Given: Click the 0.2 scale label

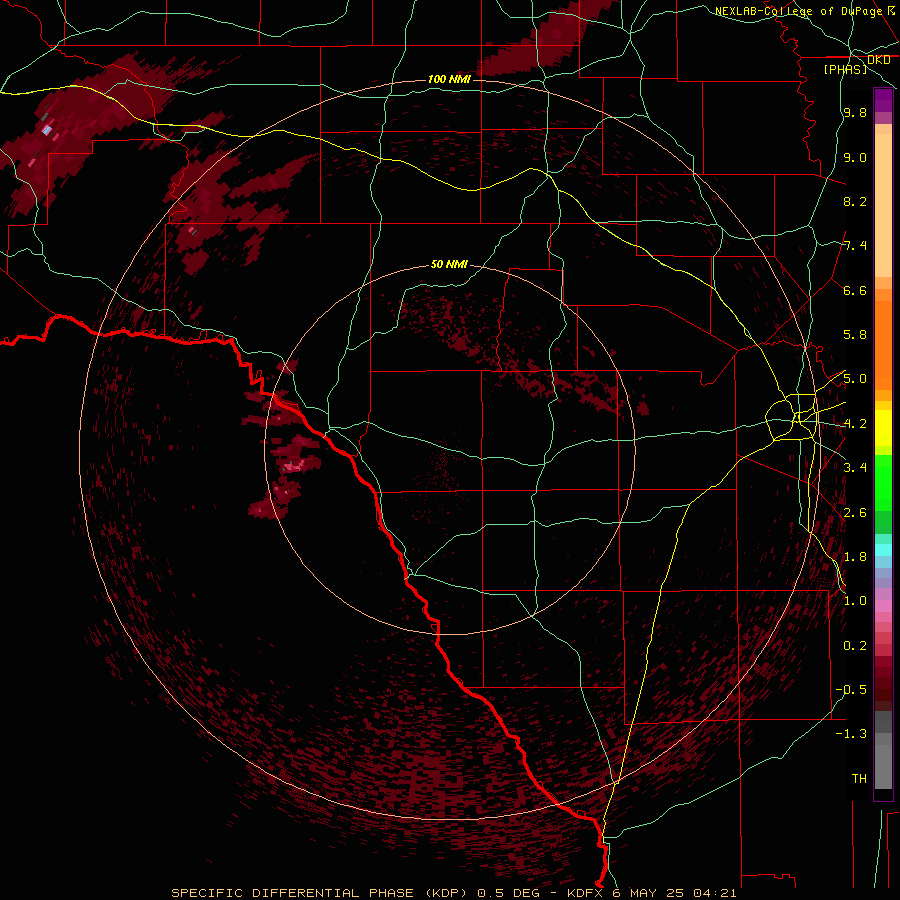Looking at the screenshot, I should point(855,646).
